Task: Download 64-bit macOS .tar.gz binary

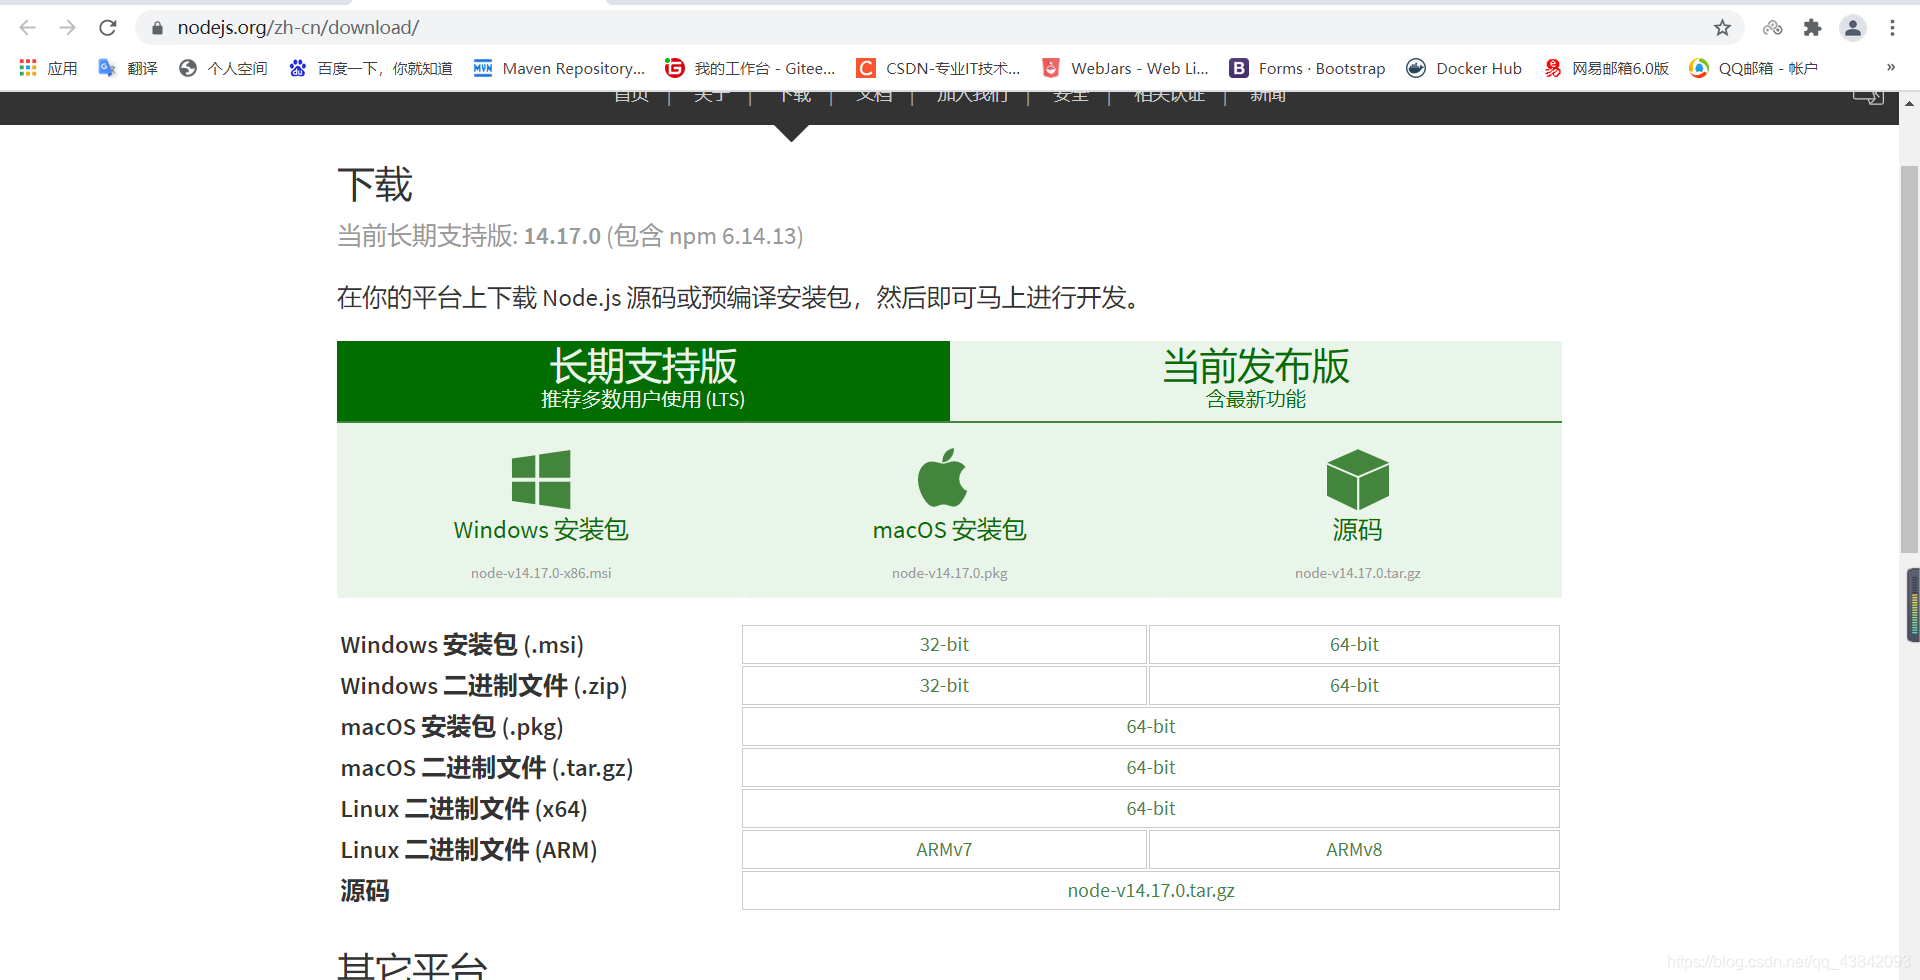Action: click(x=1151, y=768)
